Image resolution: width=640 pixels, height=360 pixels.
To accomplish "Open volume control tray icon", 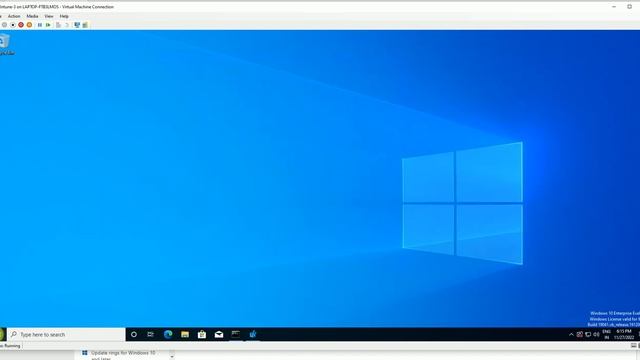I will click(596, 334).
